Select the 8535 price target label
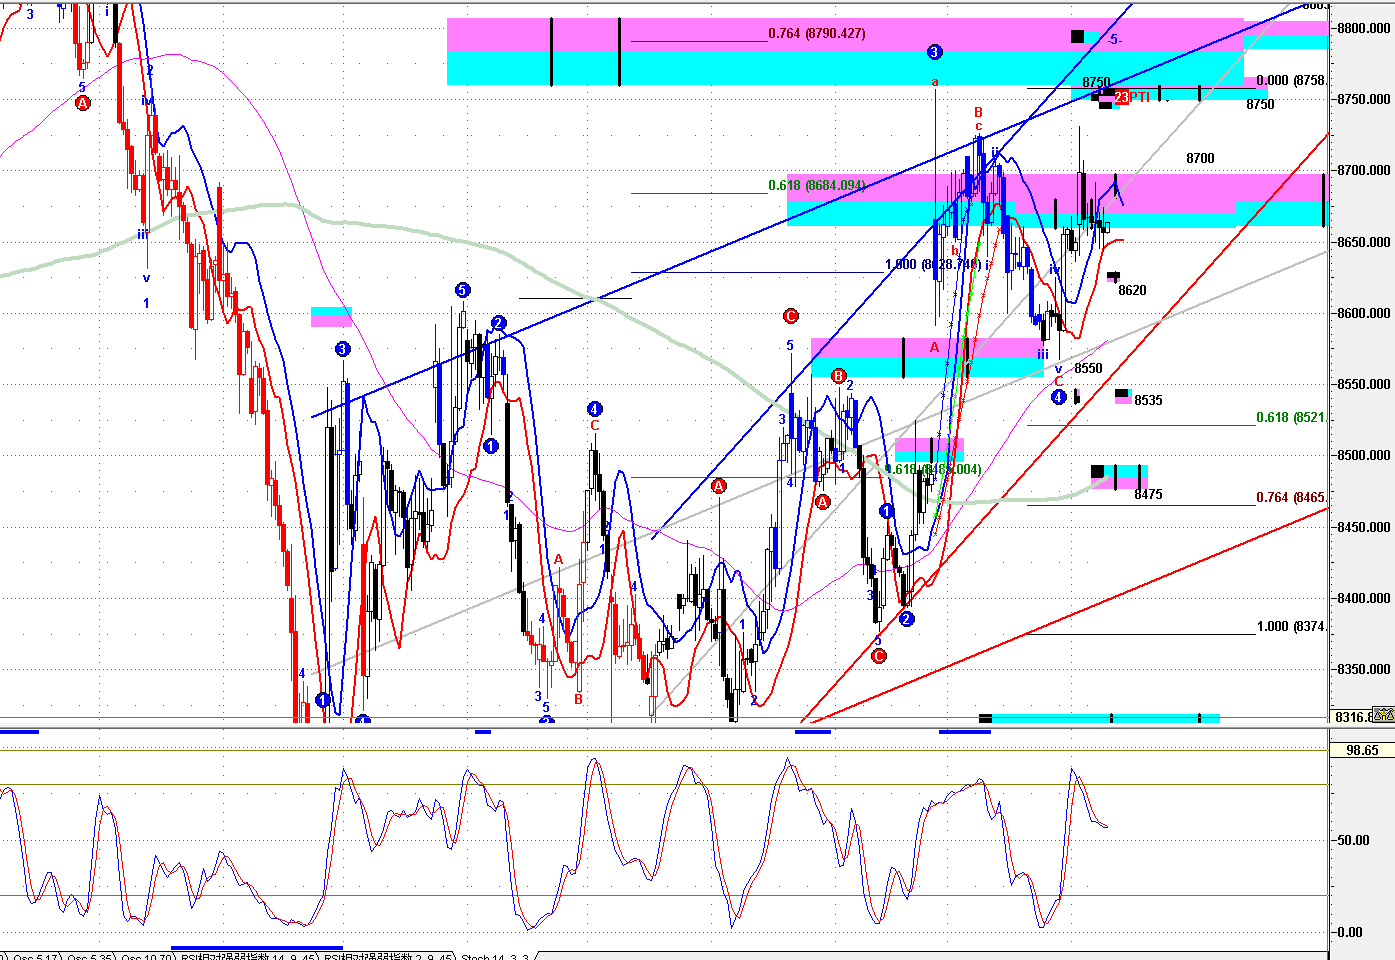This screenshot has width=1395, height=960. click(x=1148, y=401)
